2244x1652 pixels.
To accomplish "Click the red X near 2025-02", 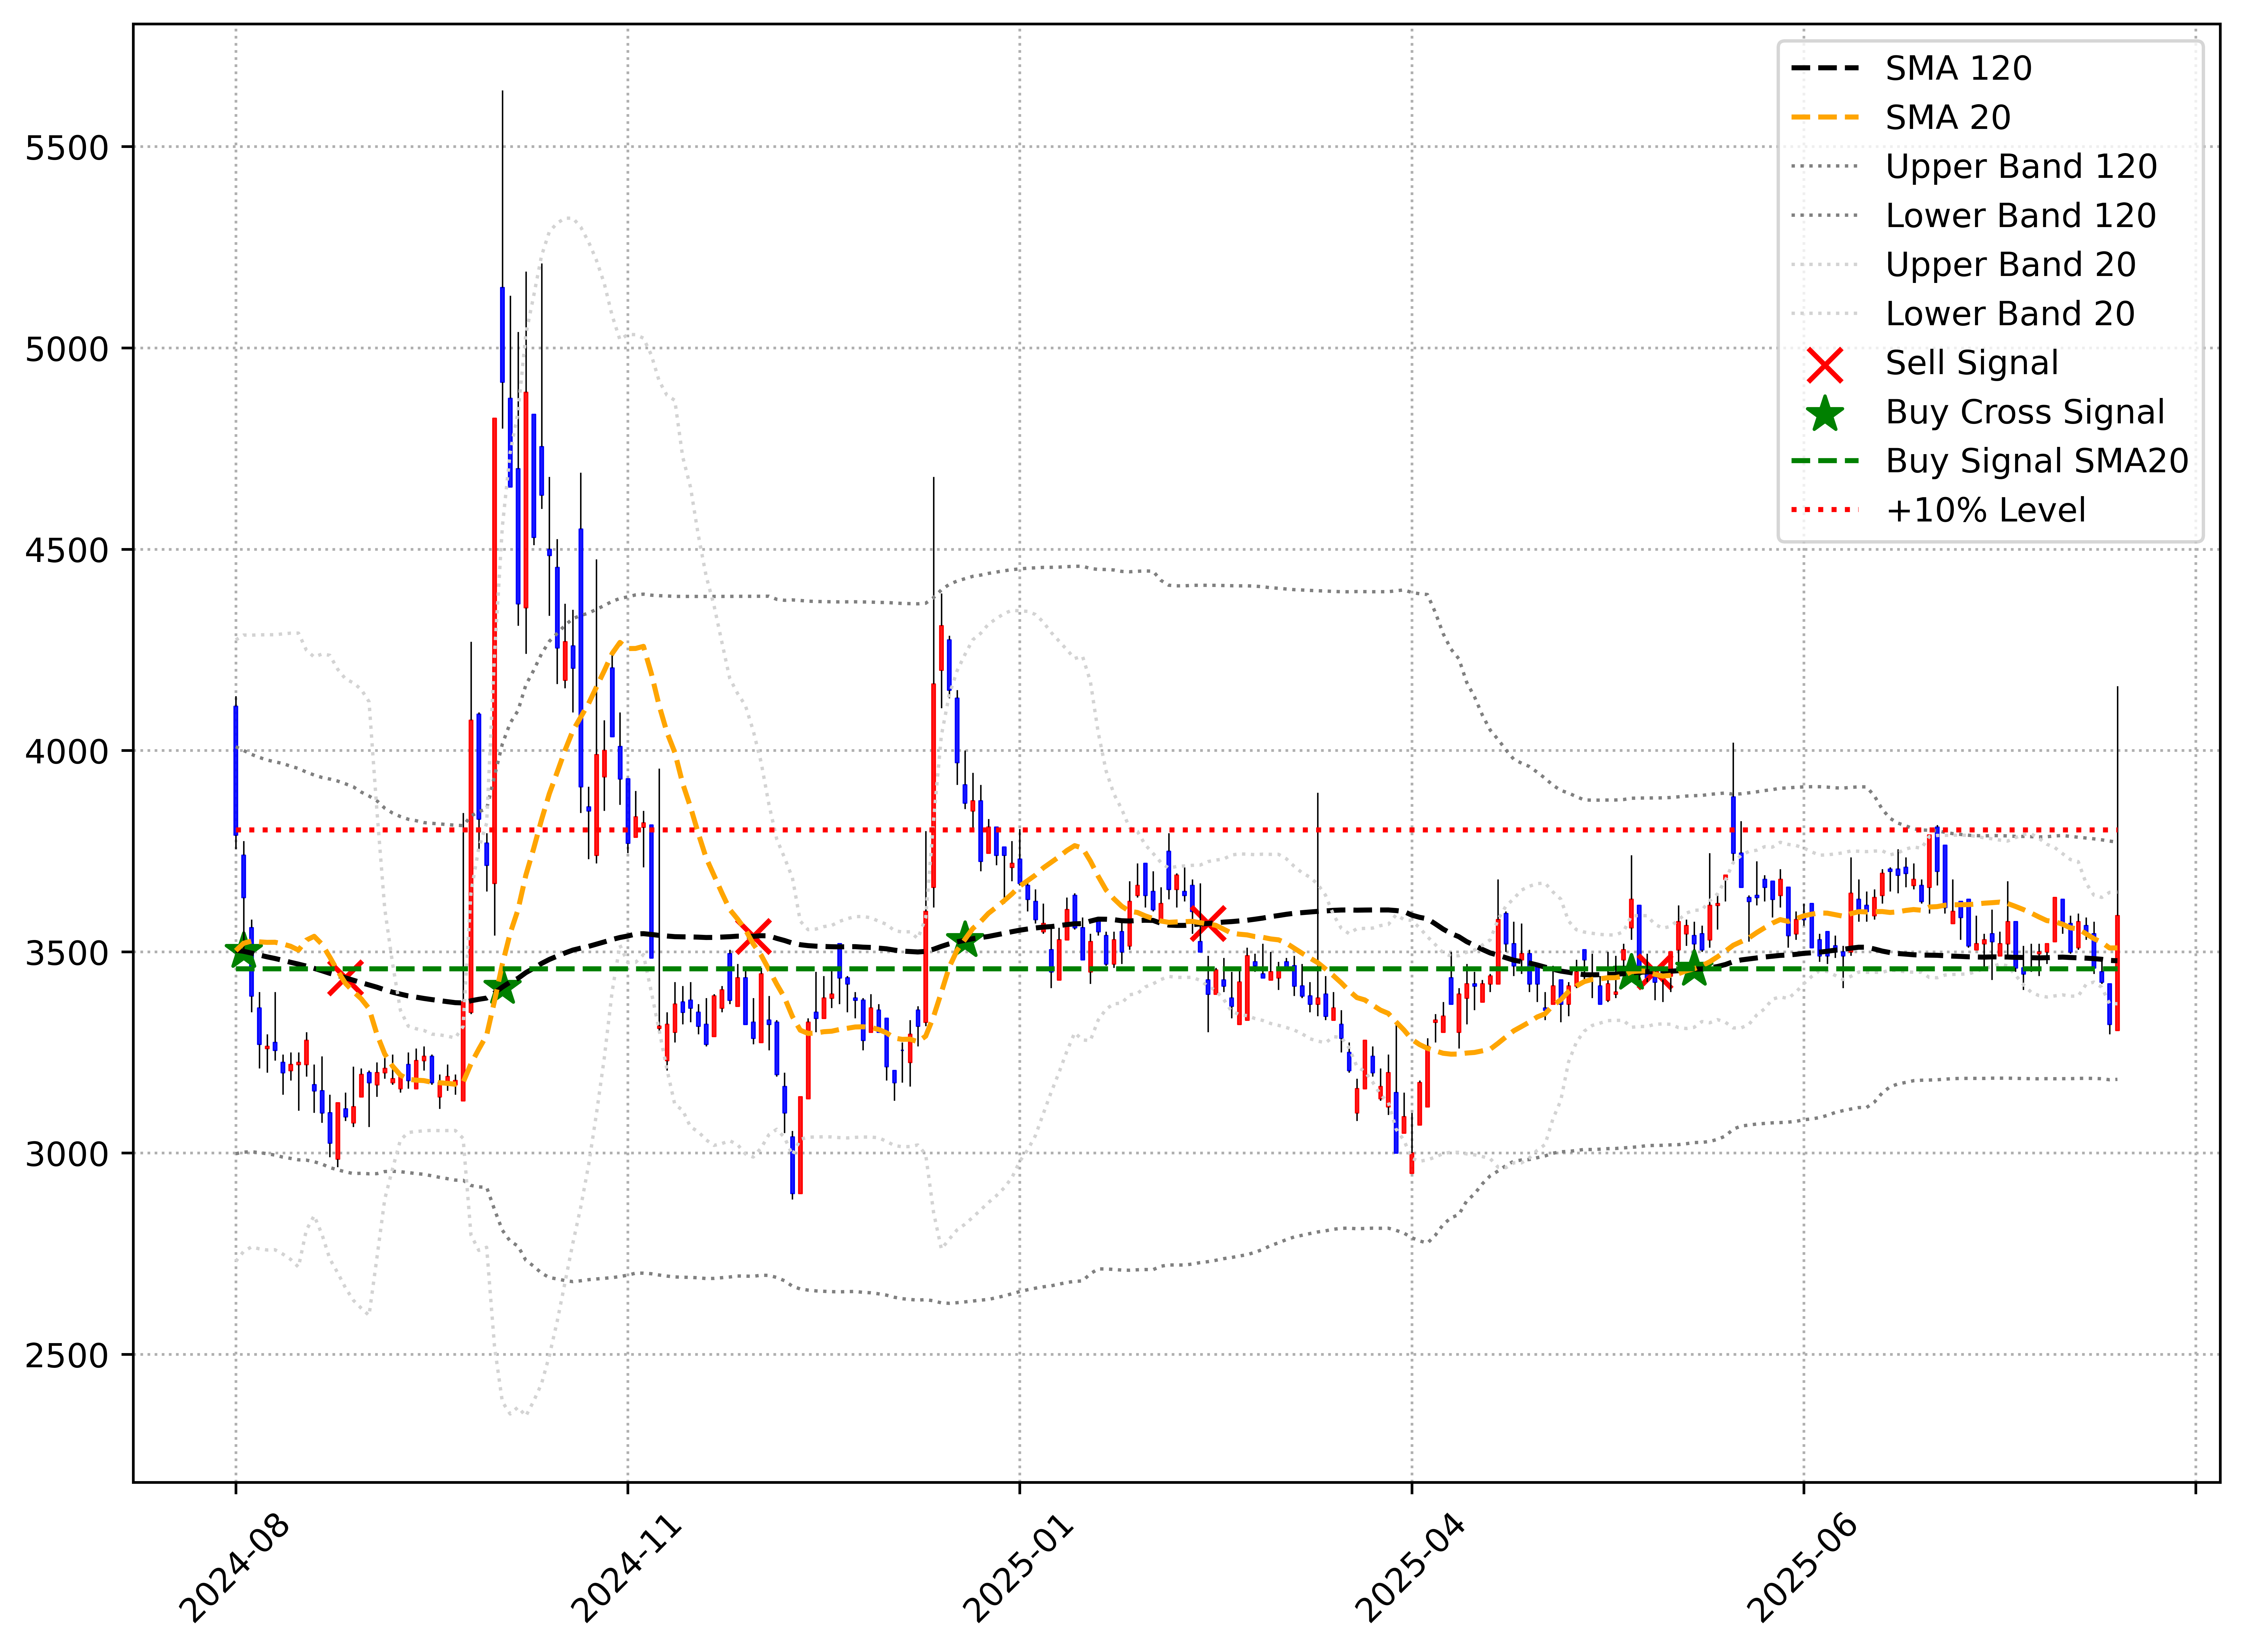I will point(1208,924).
